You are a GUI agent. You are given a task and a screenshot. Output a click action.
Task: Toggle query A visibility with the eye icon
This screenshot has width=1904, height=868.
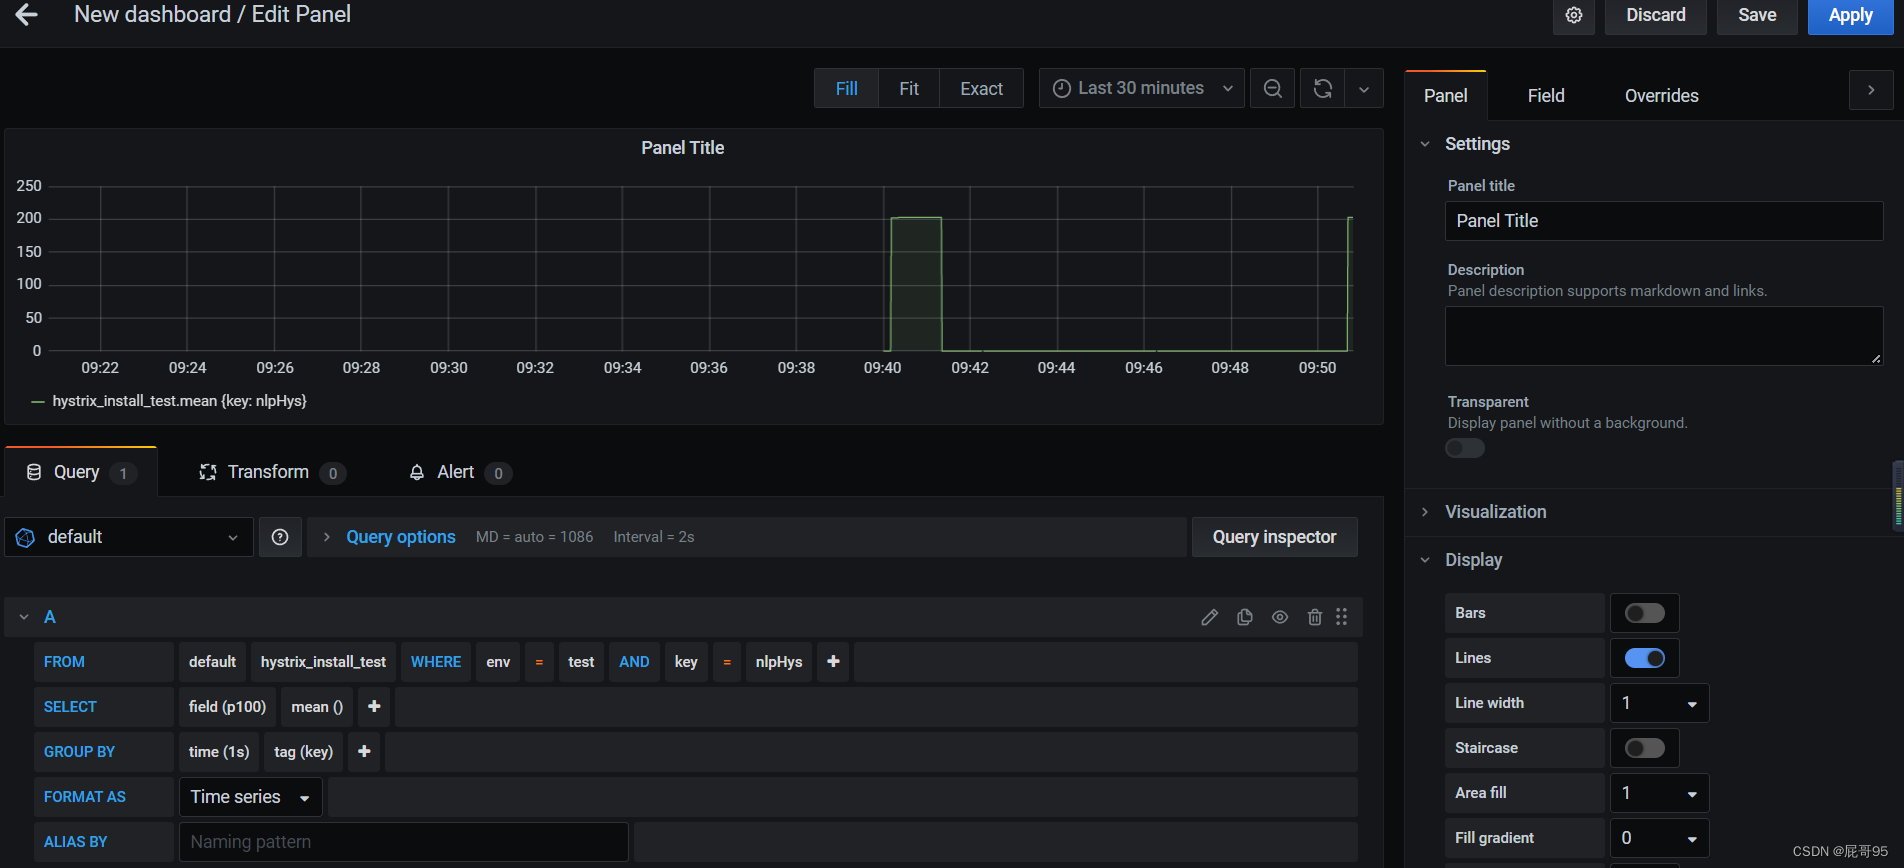(1280, 617)
